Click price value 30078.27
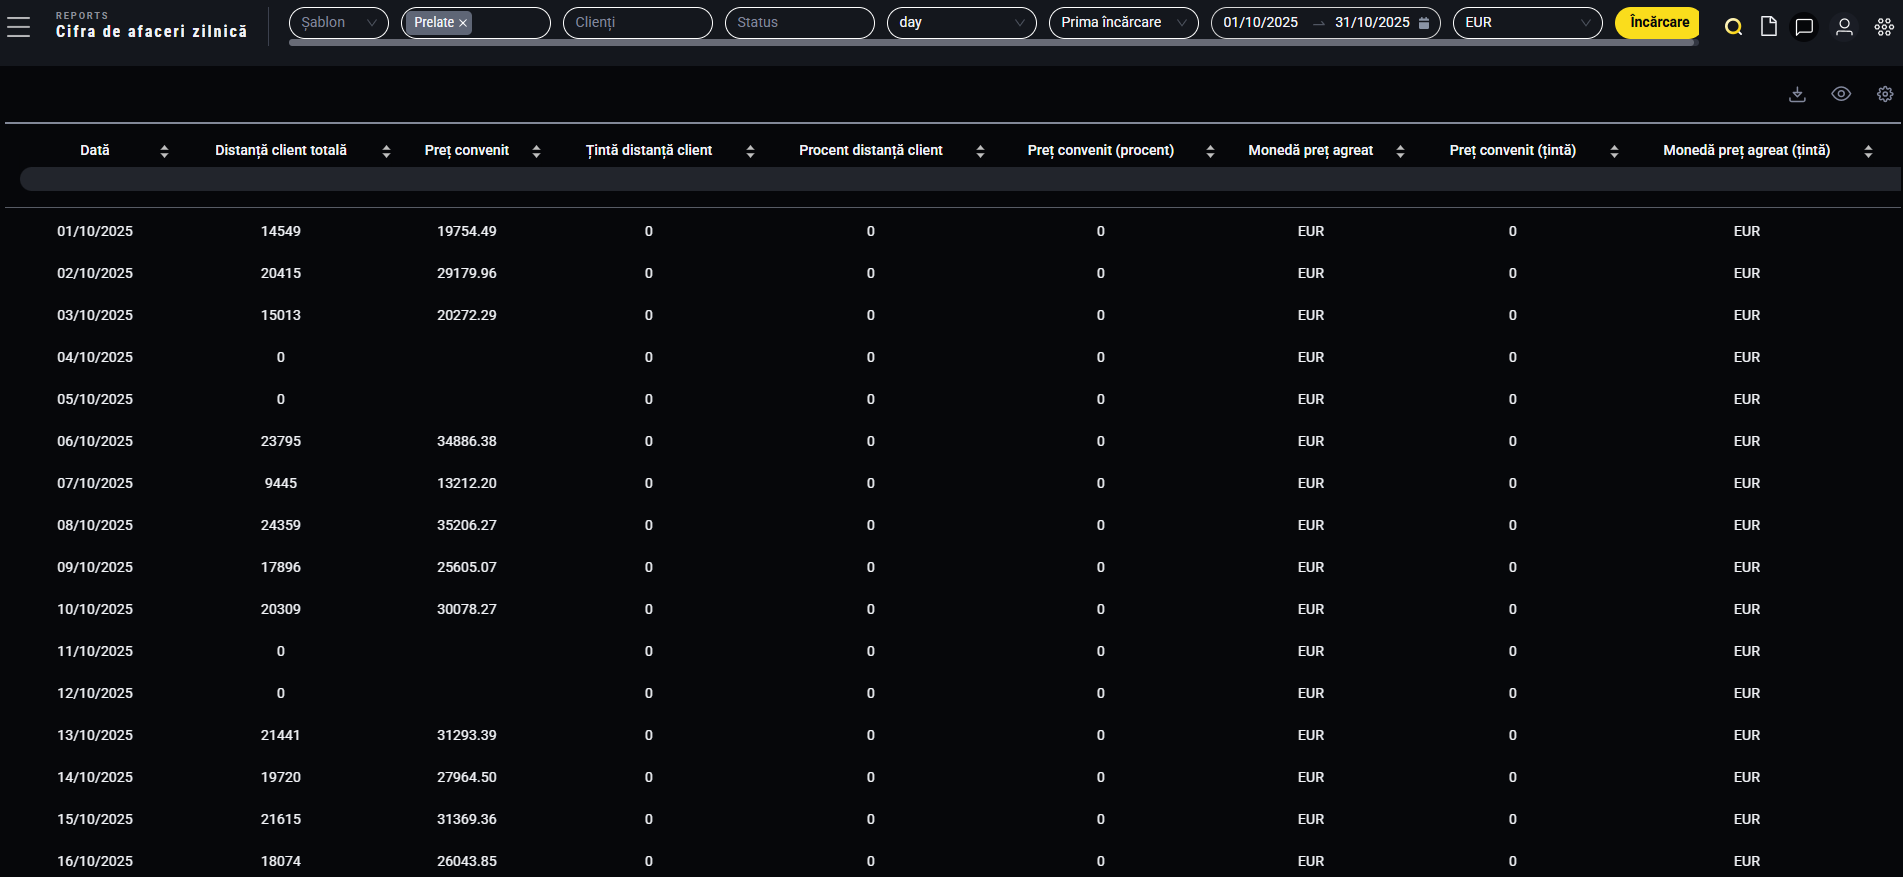Screen dimensions: 1903x877 point(467,609)
